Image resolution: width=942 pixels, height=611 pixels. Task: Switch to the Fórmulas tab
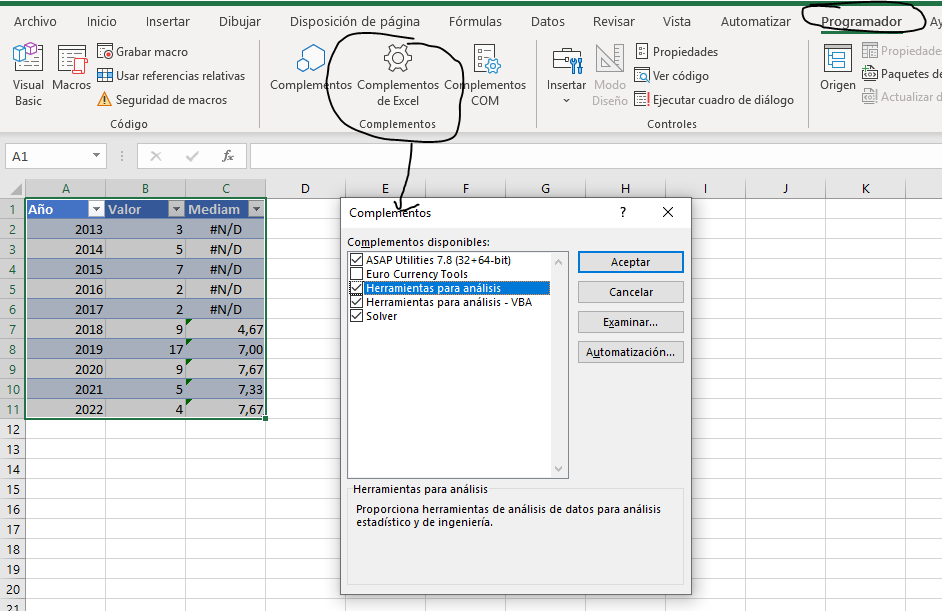pos(475,22)
